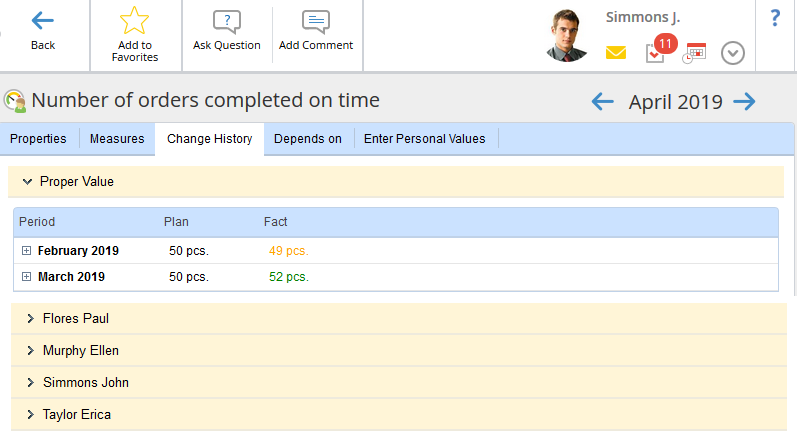This screenshot has width=797, height=435.
Task: Add to Favorites star icon
Action: [x=134, y=21]
